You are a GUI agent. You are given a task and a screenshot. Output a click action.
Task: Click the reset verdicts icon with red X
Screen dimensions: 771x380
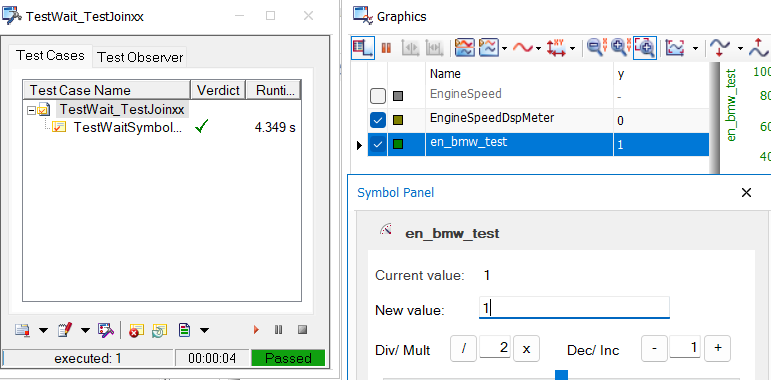(136, 330)
